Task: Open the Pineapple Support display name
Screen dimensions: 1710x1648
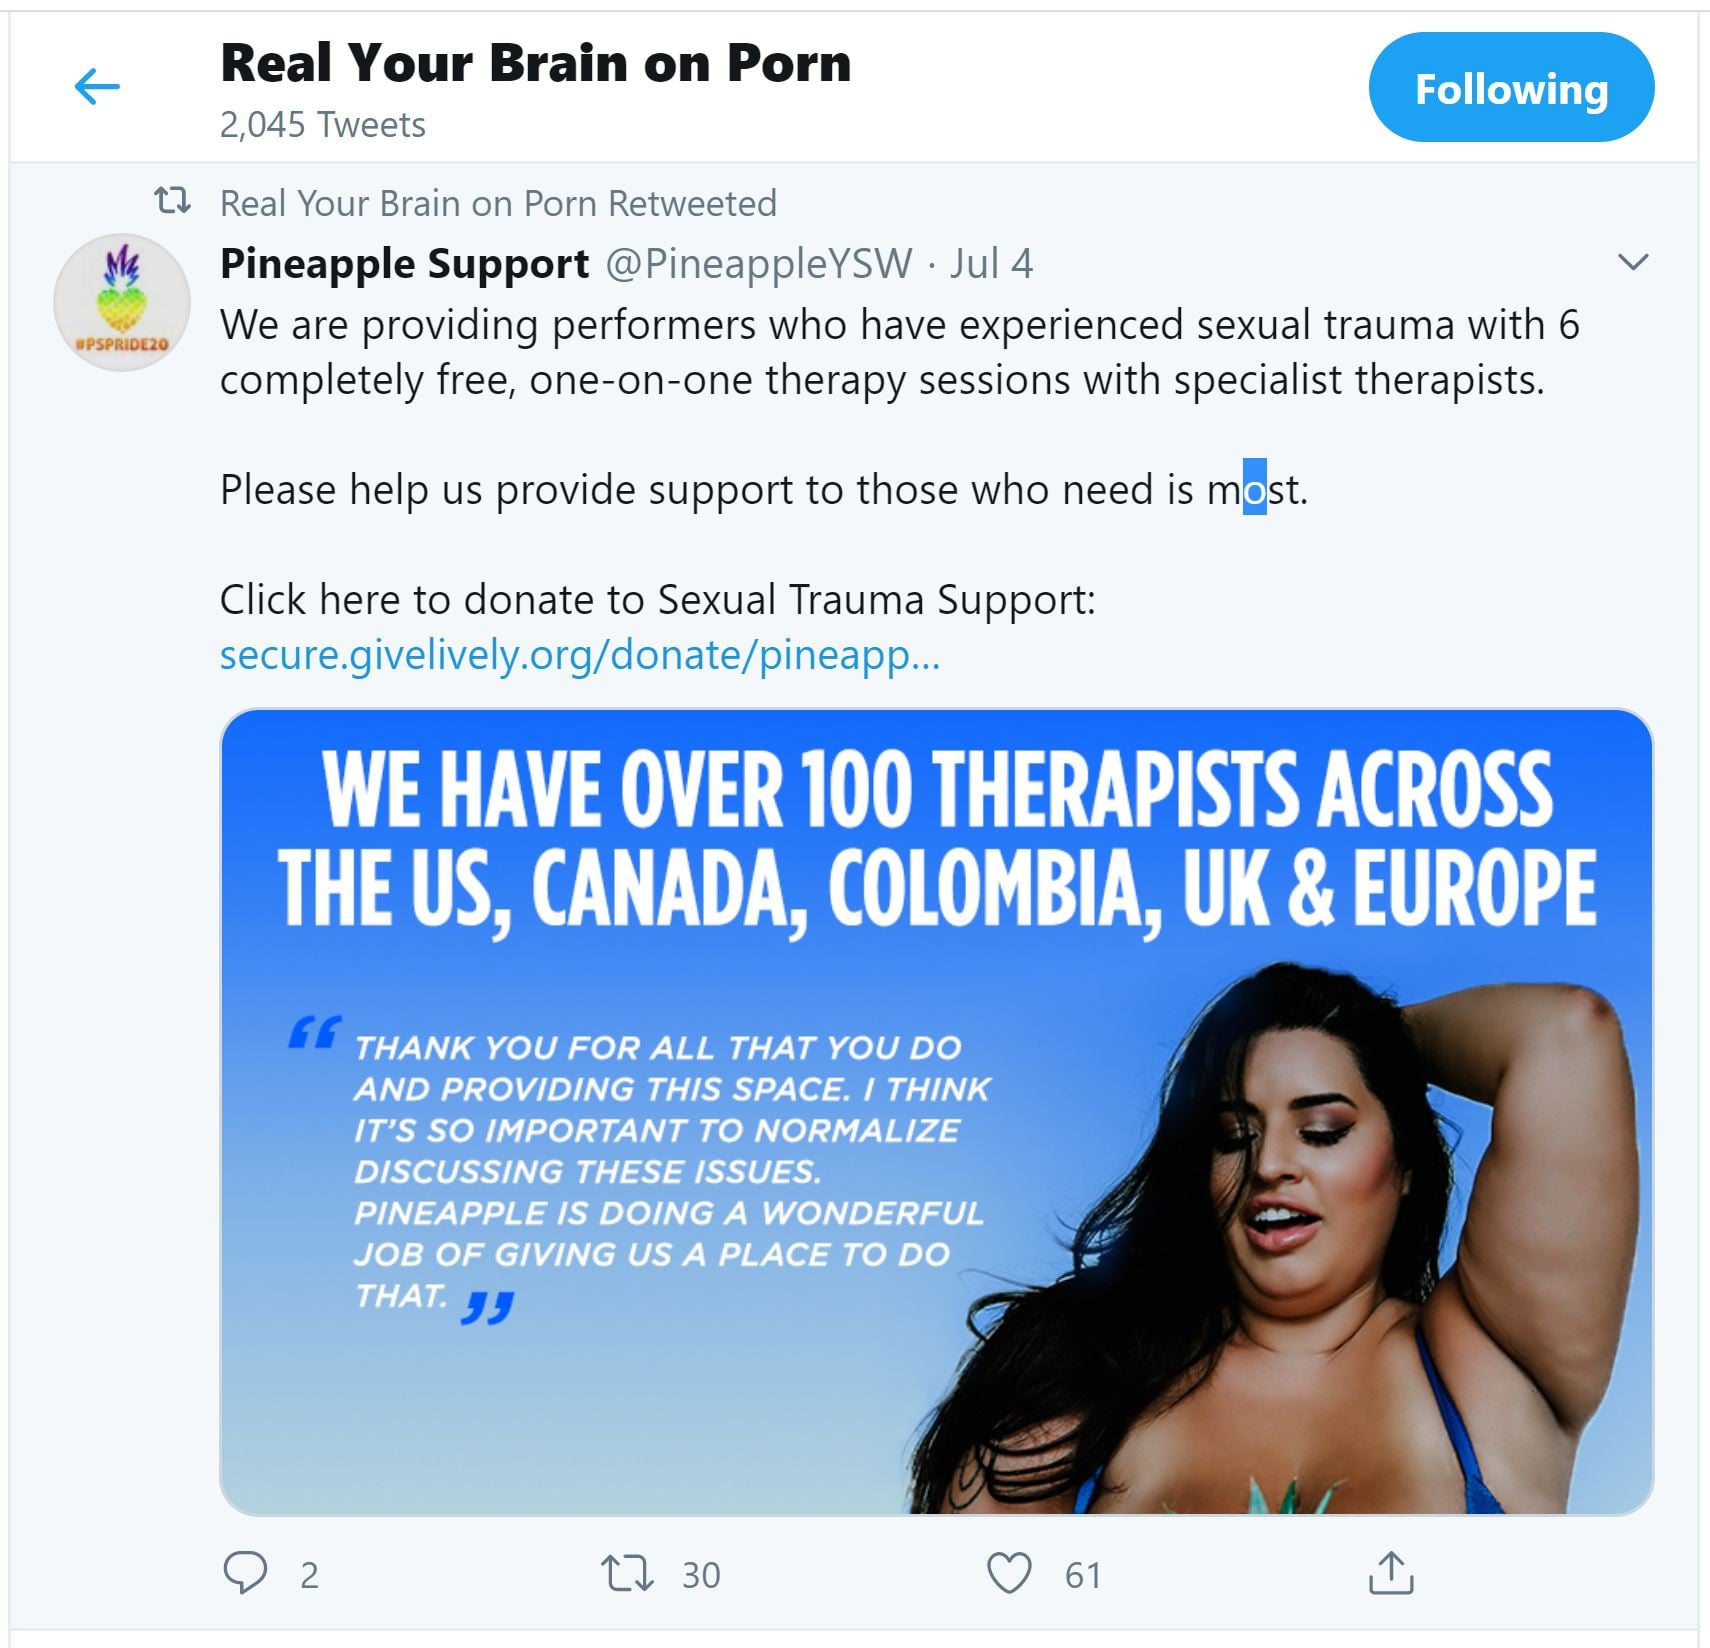Action: [404, 264]
